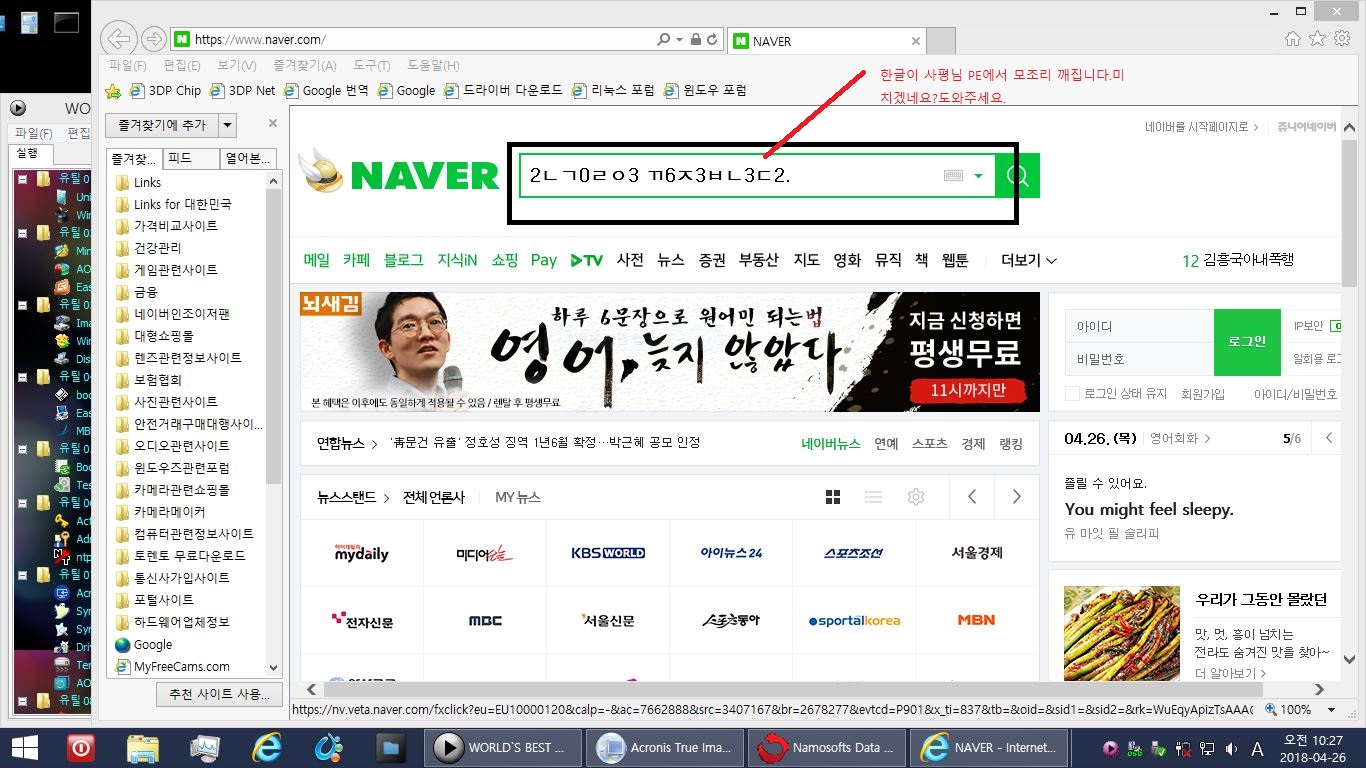Viewport: 1366px width, 768px height.
Task: Open WORLD'S BEST taskbar item
Action: (x=502, y=747)
